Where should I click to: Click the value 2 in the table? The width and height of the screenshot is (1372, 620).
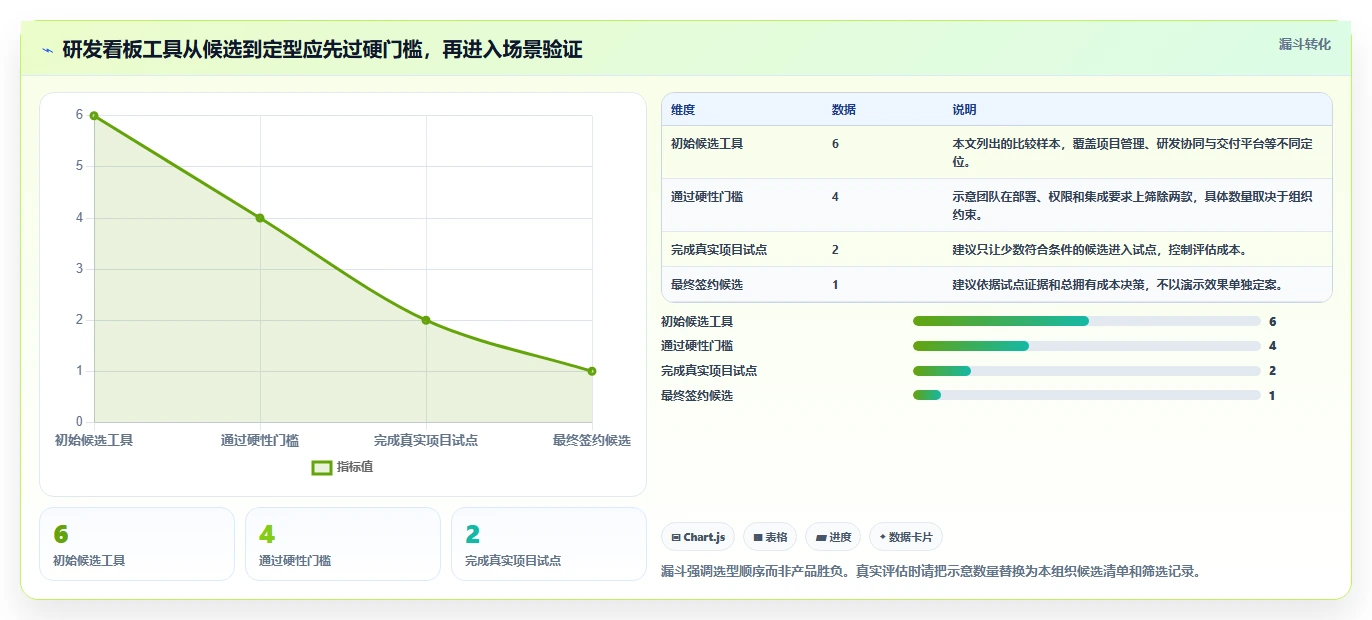pyautogui.click(x=835, y=250)
